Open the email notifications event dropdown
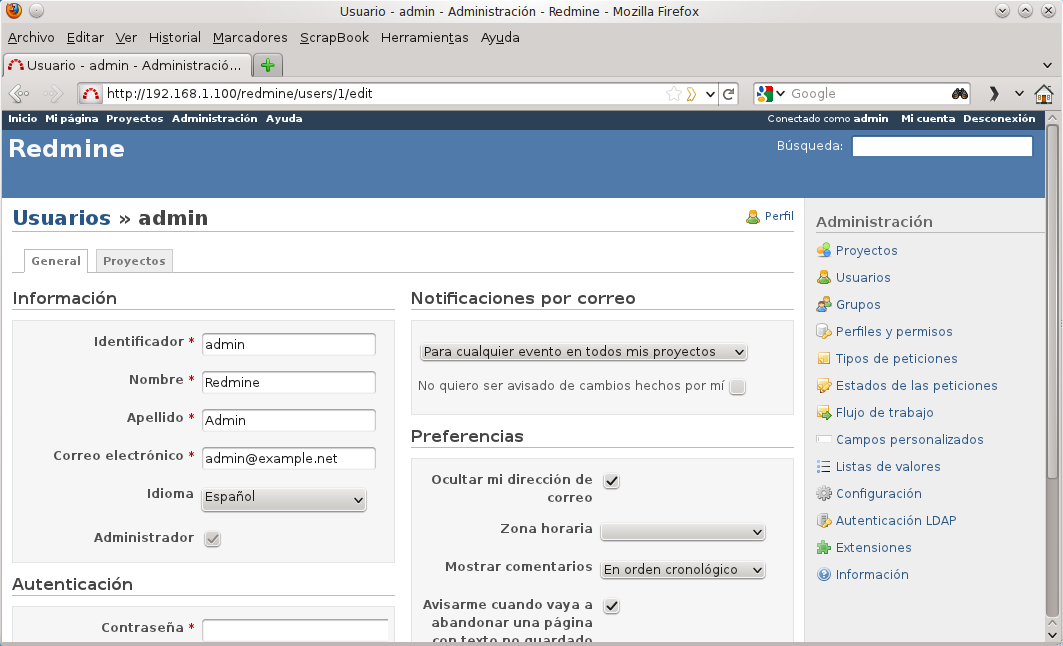This screenshot has height=646, width=1063. 584,352
